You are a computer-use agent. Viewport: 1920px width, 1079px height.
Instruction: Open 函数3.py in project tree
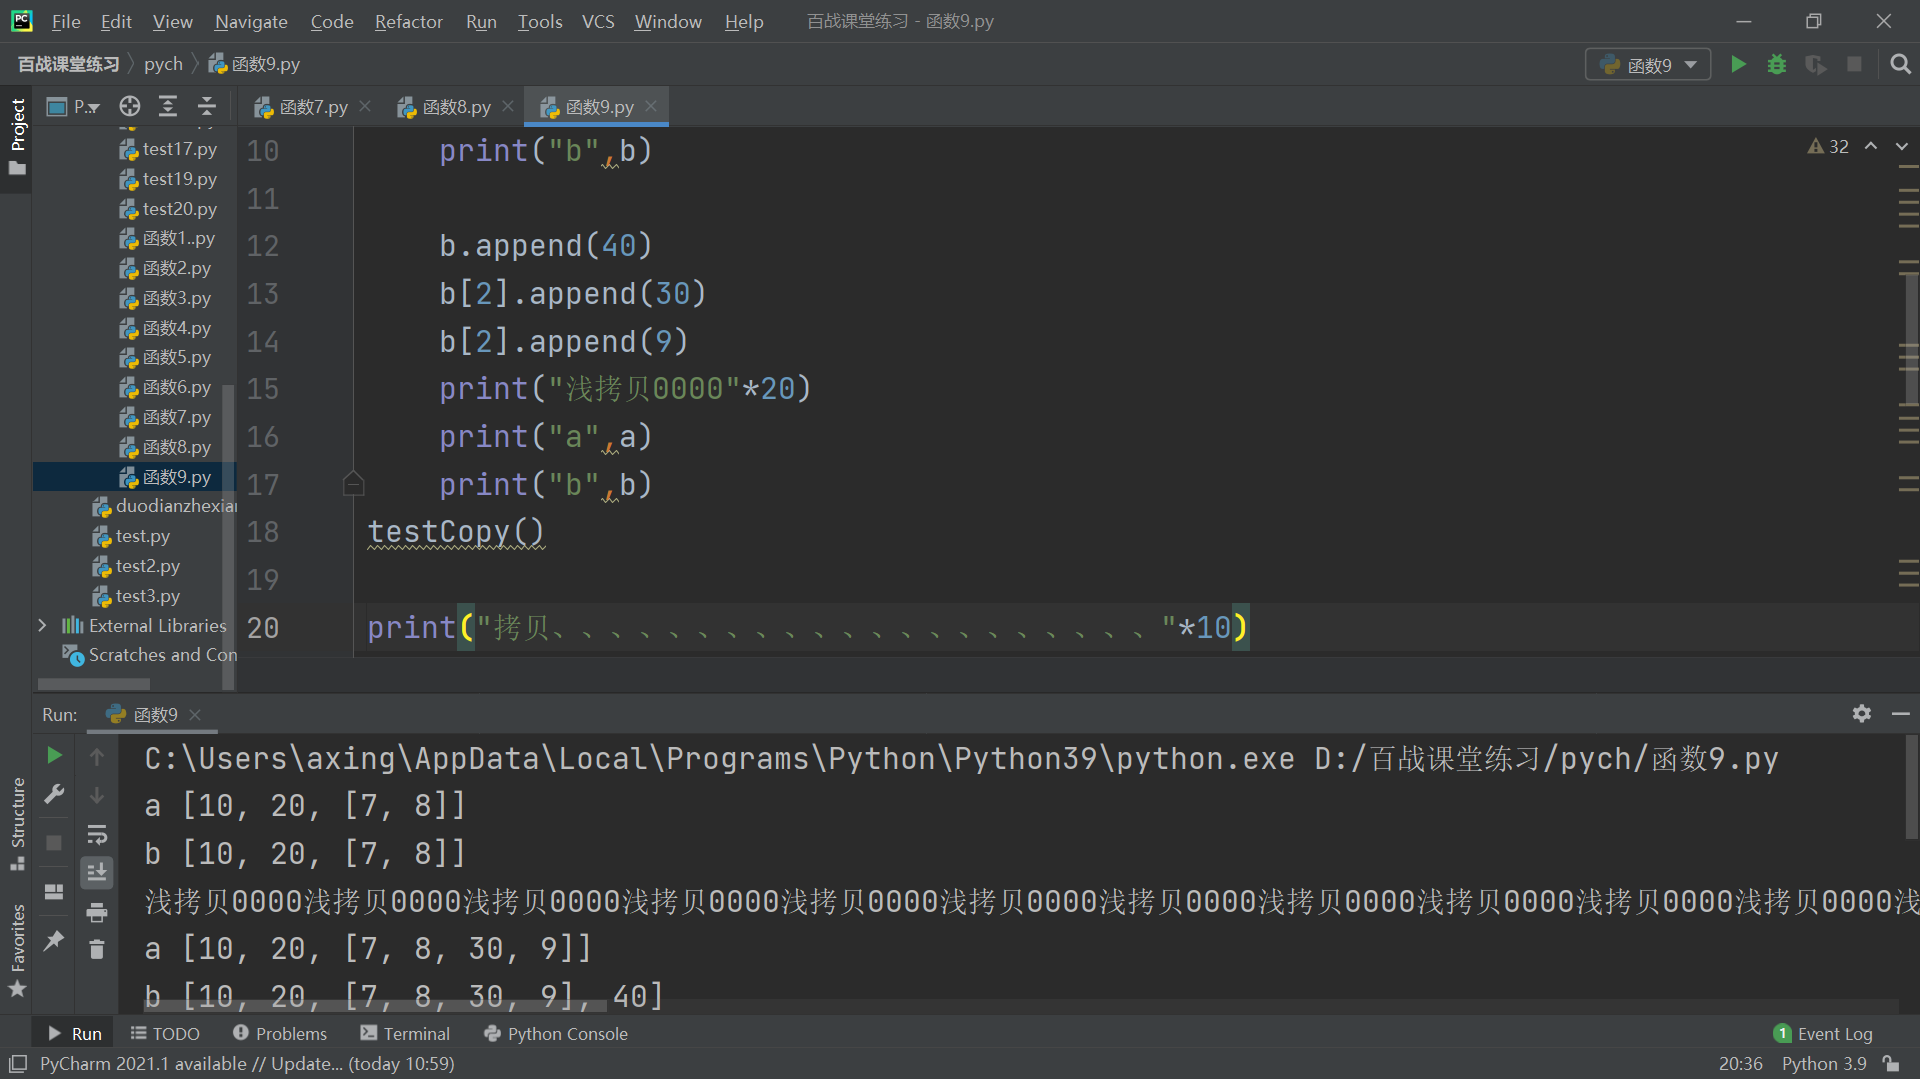point(165,298)
